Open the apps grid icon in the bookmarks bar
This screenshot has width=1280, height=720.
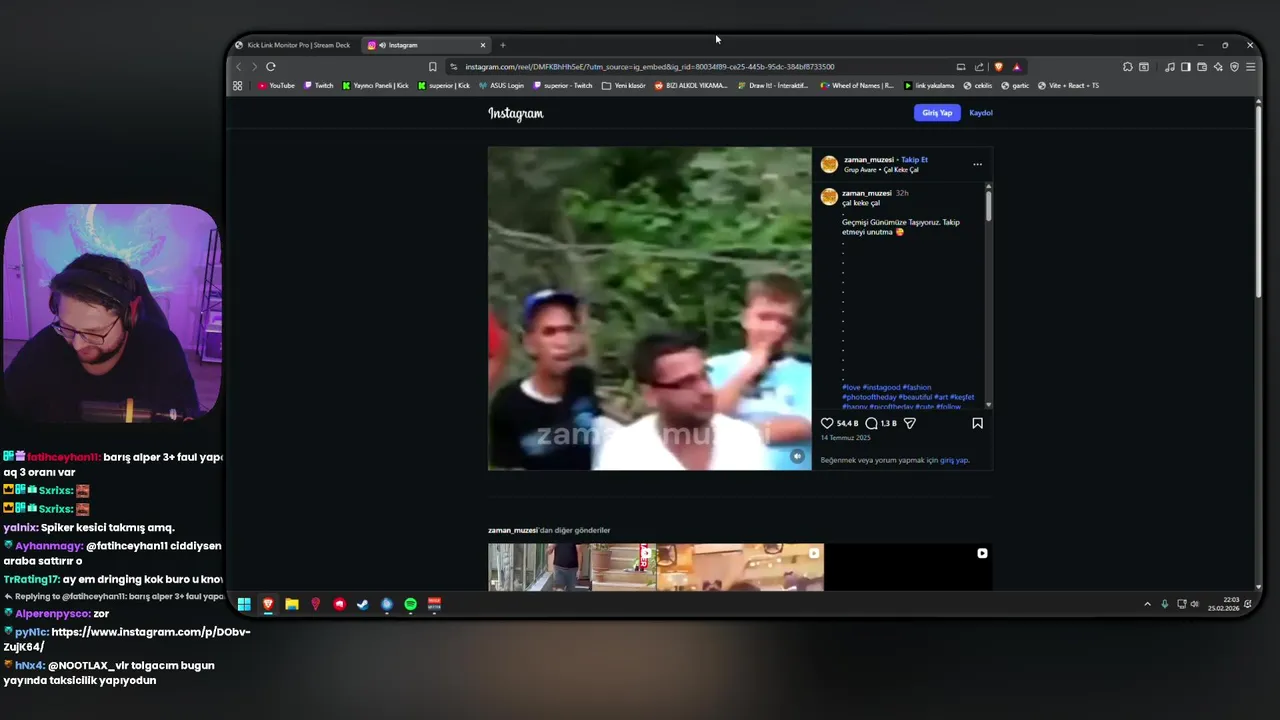(x=237, y=86)
